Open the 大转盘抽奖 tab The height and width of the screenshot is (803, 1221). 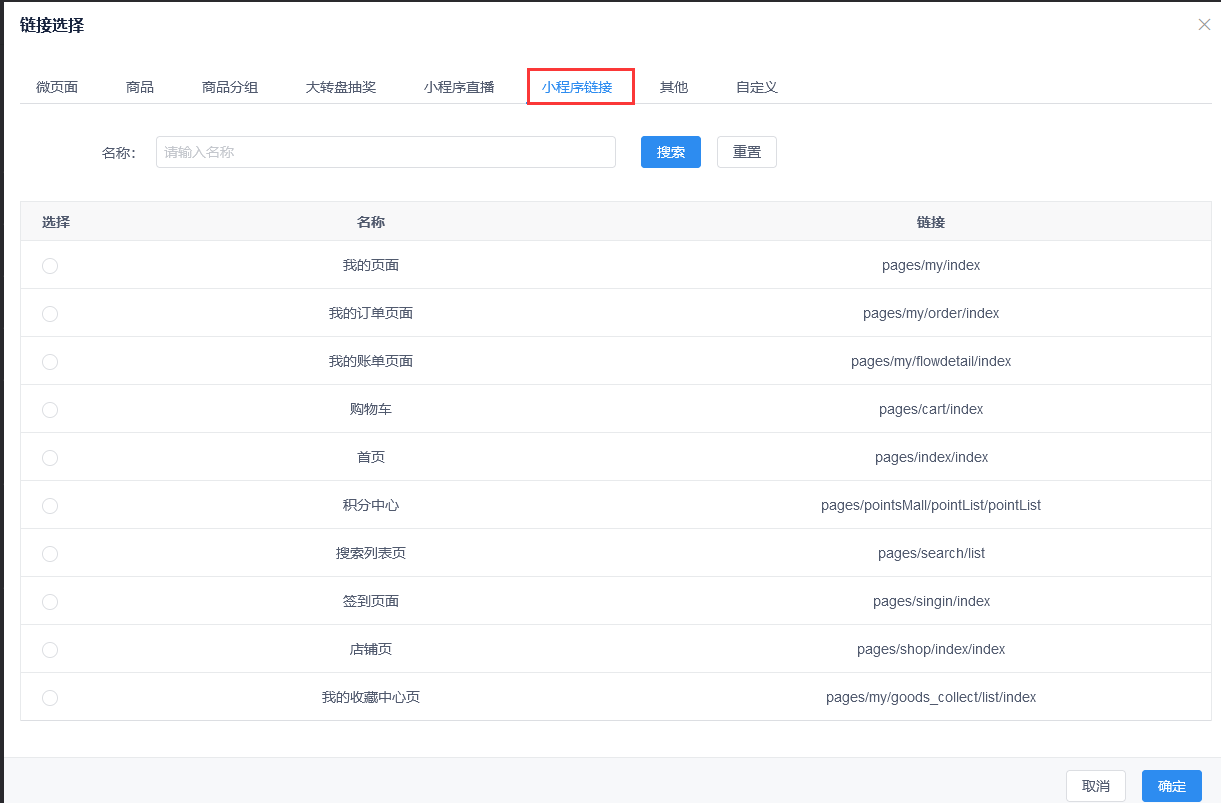click(x=341, y=87)
